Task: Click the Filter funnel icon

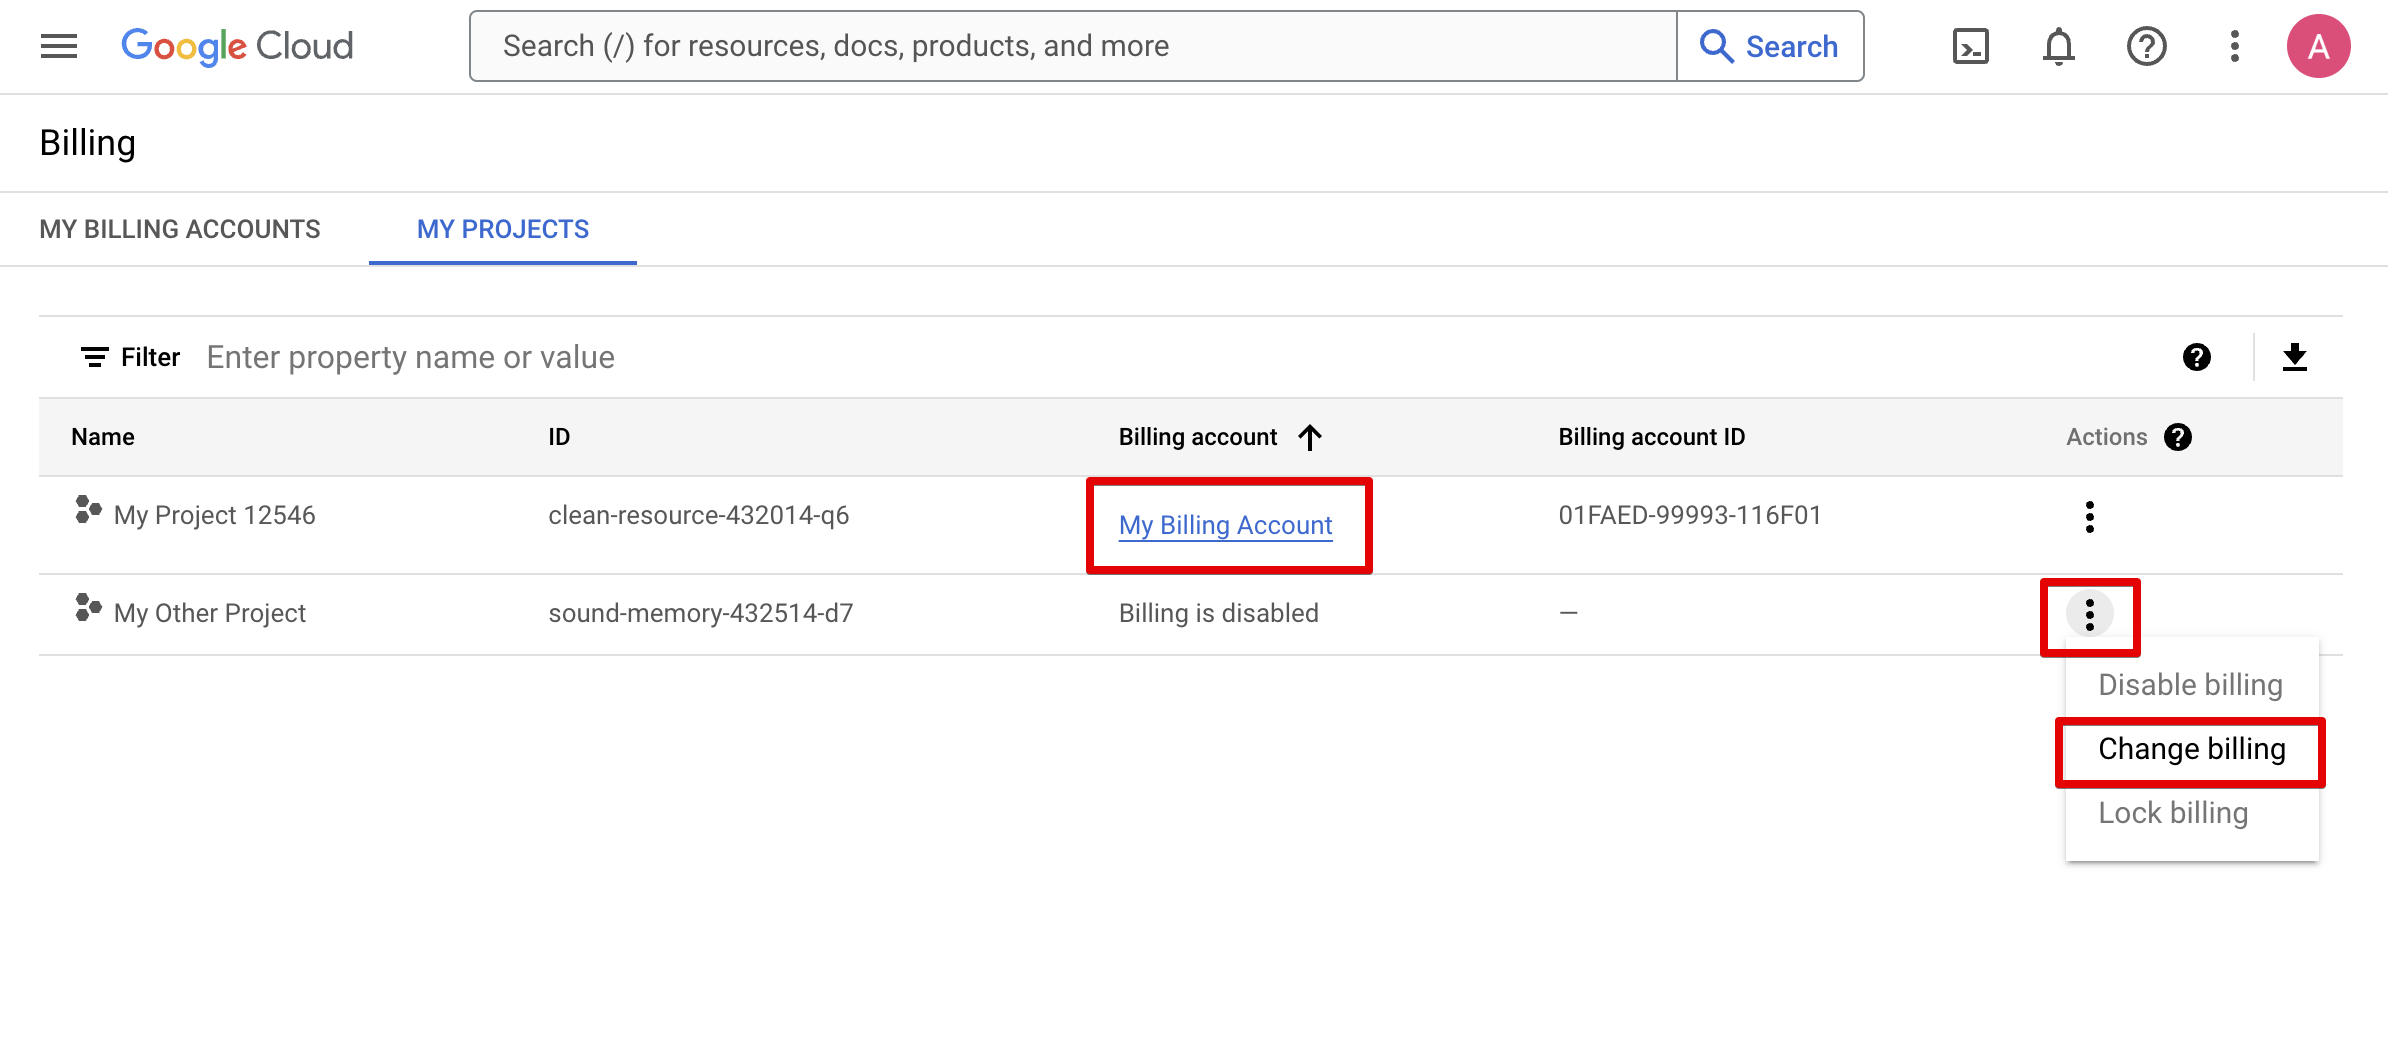Action: click(x=93, y=357)
